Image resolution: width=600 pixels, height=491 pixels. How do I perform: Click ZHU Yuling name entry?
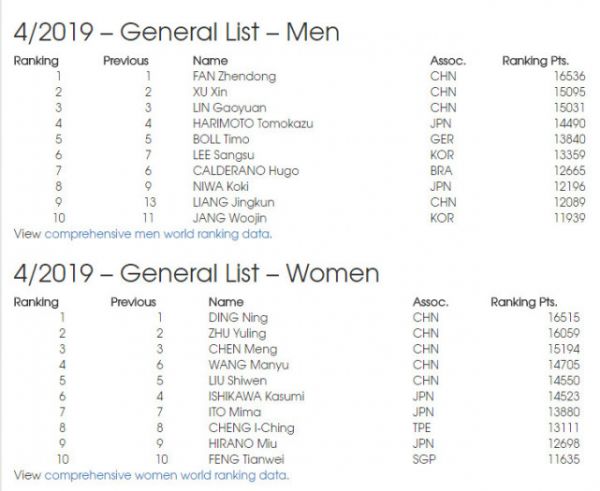tap(237, 333)
